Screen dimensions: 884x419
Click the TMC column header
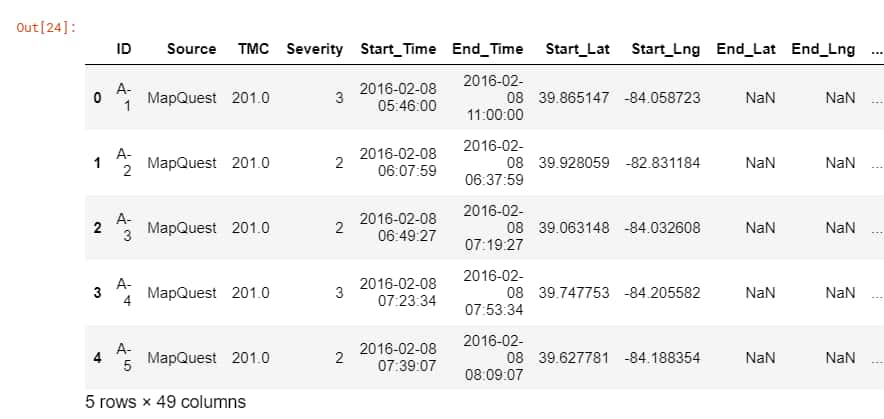(x=253, y=49)
